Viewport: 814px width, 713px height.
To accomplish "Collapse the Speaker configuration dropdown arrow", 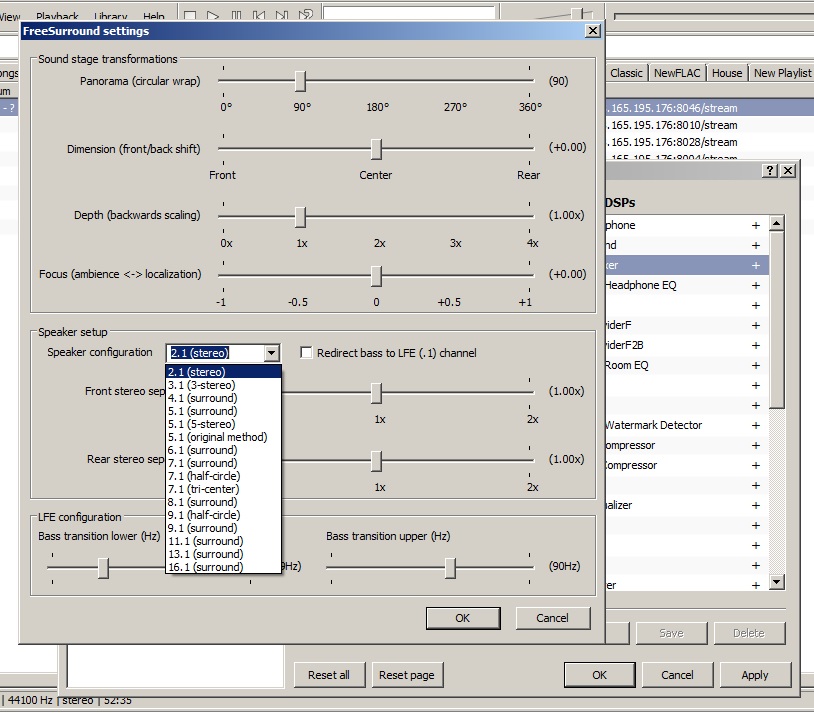I will [x=271, y=353].
